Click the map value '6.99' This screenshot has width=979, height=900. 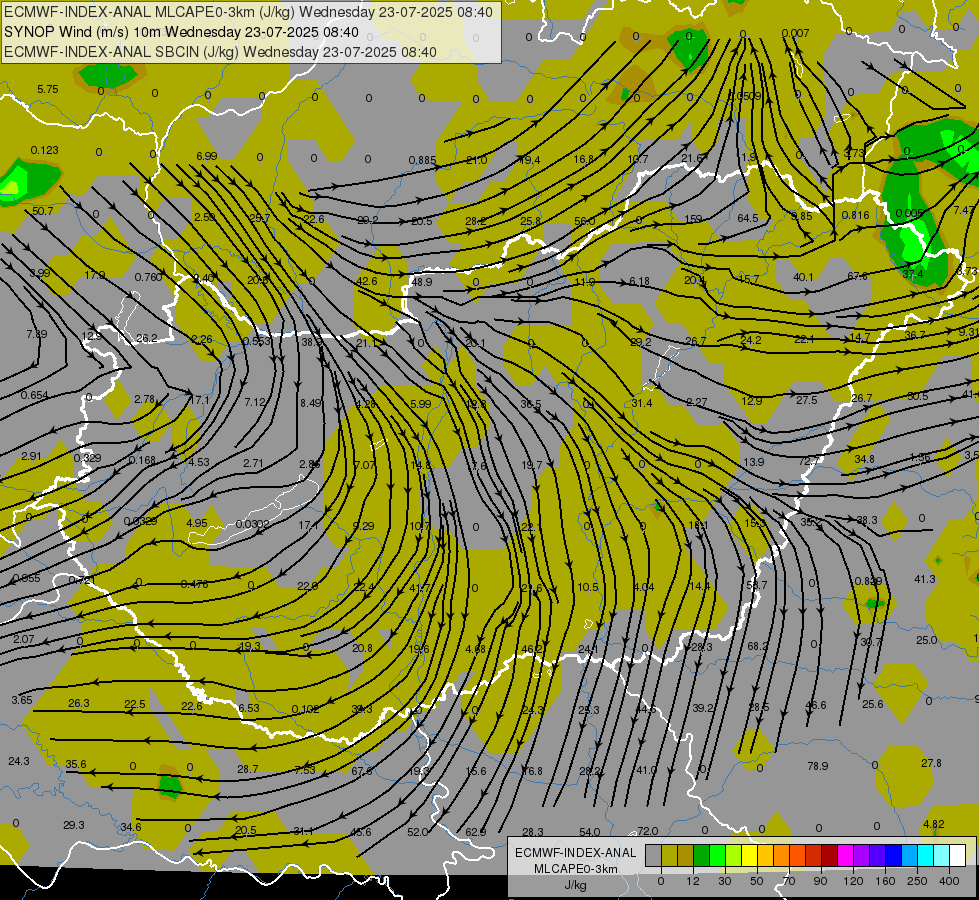207,156
